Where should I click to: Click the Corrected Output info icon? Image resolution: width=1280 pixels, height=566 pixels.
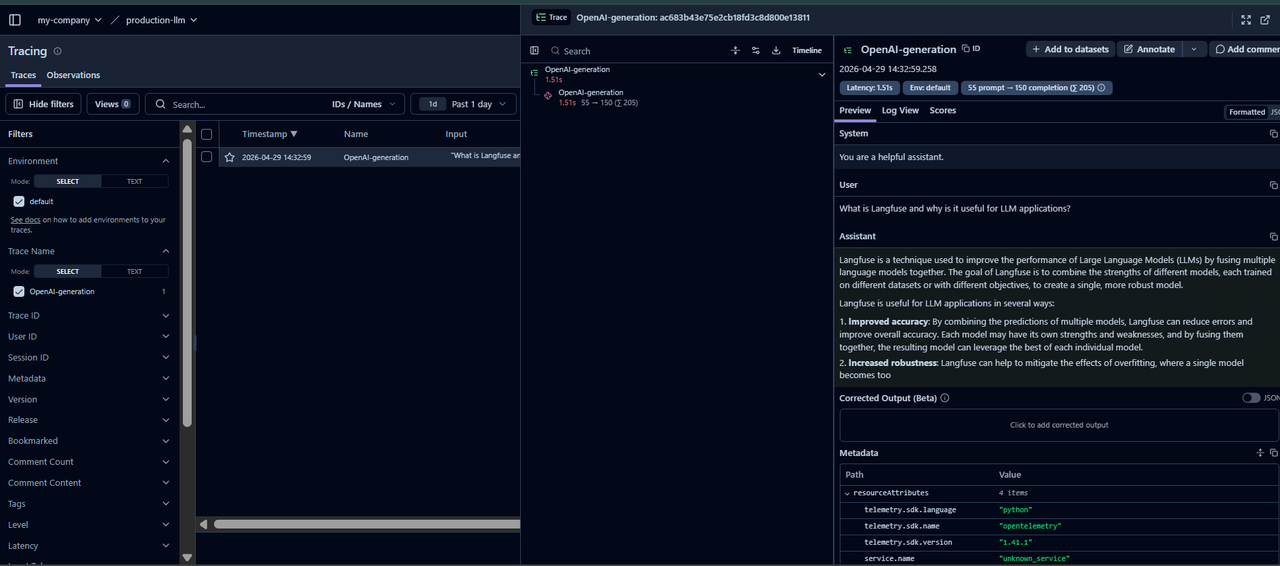[x=945, y=398]
